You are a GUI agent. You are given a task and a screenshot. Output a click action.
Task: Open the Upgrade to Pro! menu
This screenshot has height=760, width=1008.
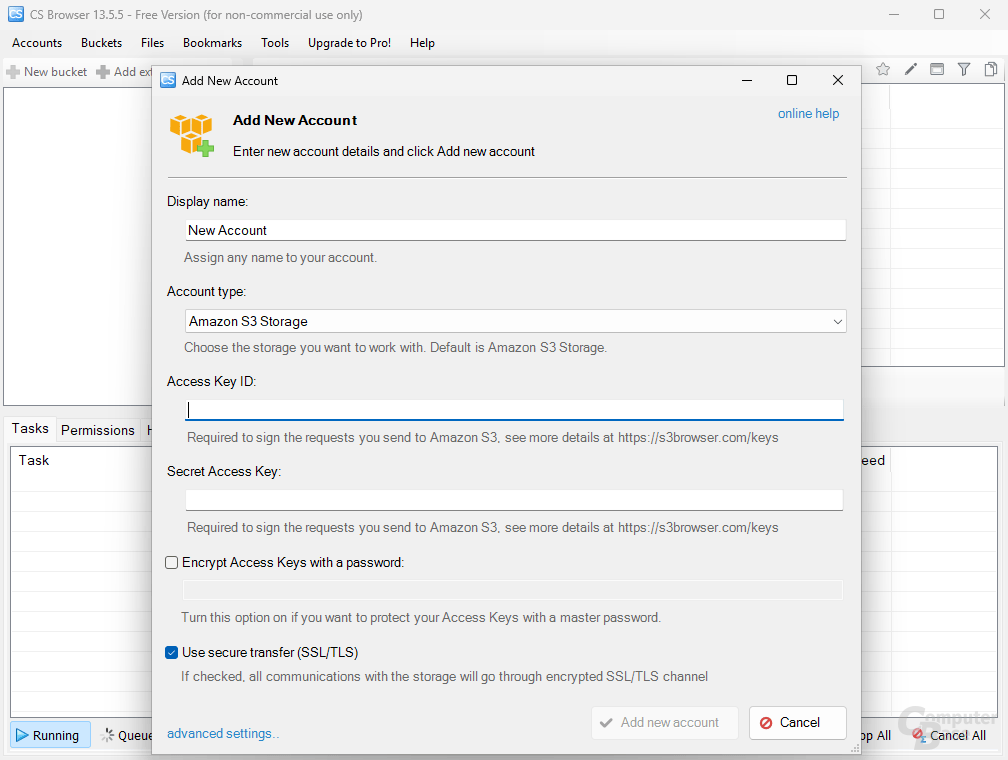click(349, 43)
